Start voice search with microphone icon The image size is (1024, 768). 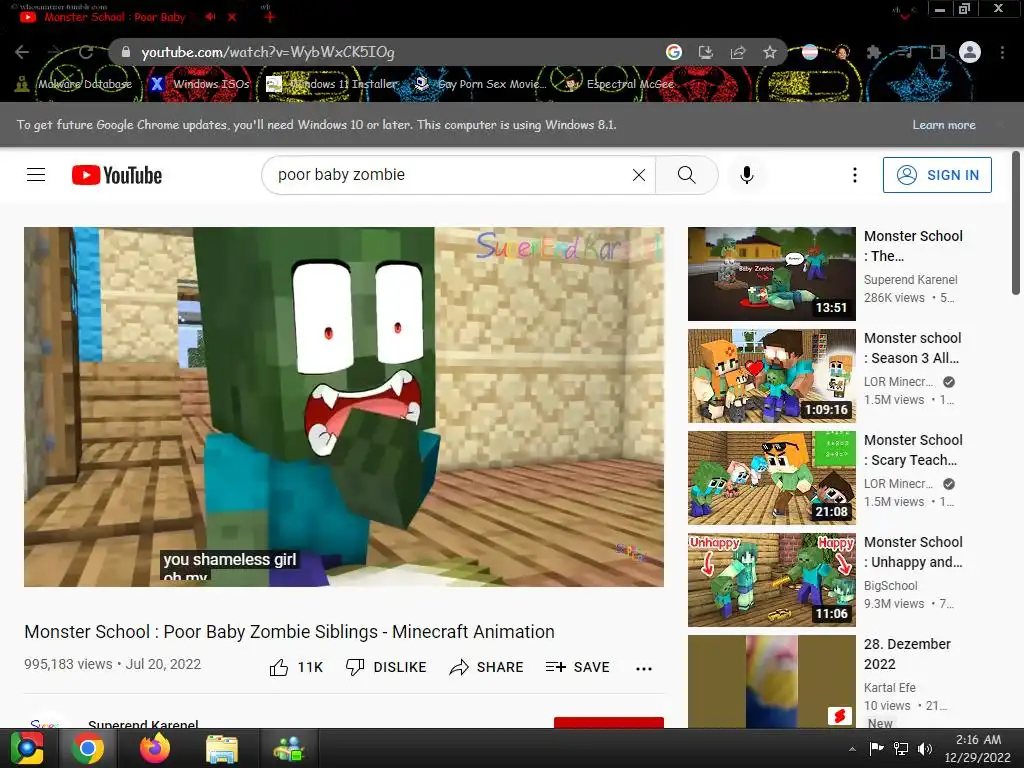746,175
